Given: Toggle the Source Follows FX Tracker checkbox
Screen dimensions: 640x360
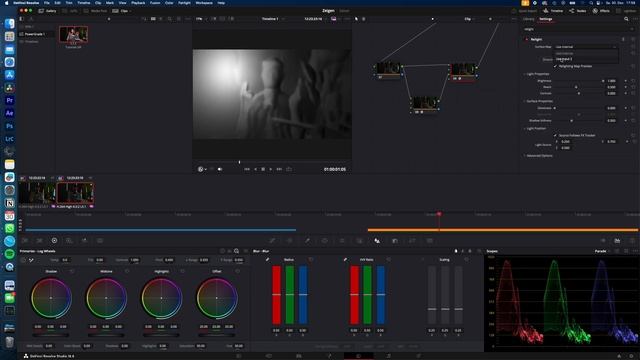Looking at the screenshot, I should click(x=555, y=135).
